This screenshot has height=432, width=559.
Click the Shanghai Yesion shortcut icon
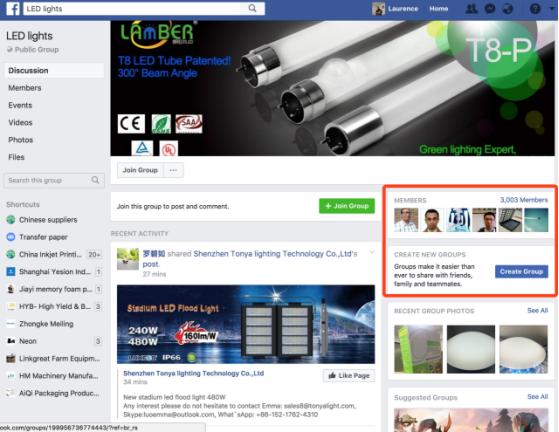pyautogui.click(x=11, y=272)
